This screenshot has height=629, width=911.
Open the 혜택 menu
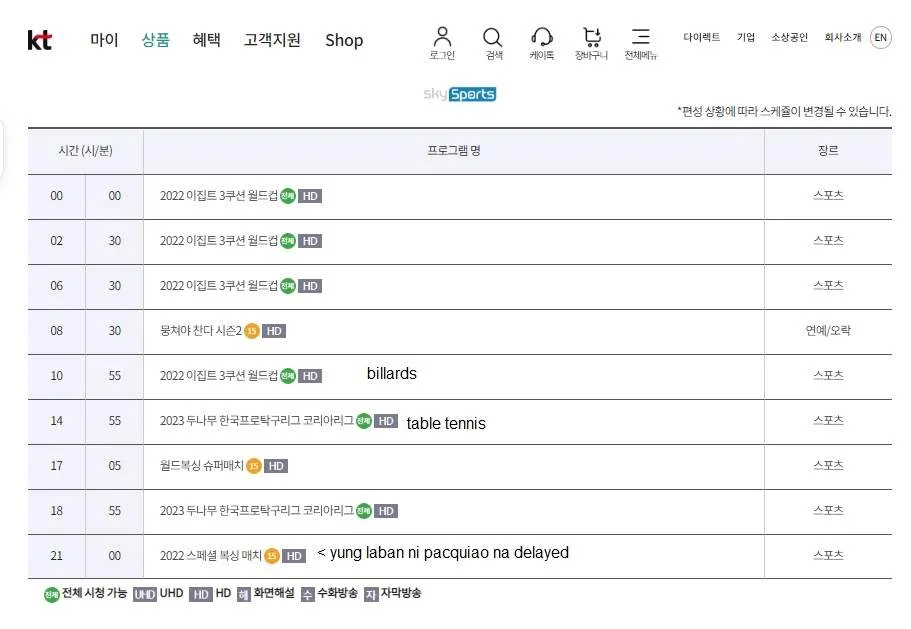point(206,40)
